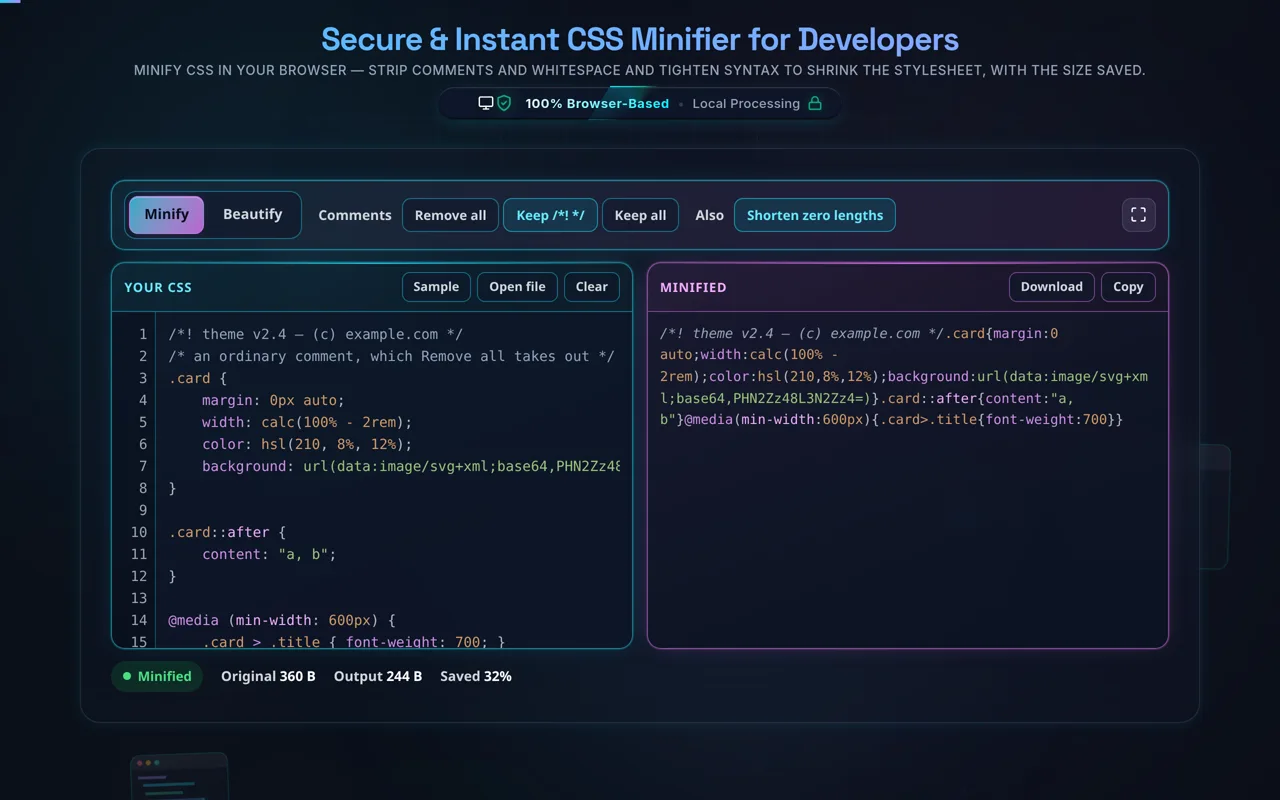The image size is (1280, 800).
Task: Click the '100% Browser-Based' badge text
Action: tap(597, 103)
